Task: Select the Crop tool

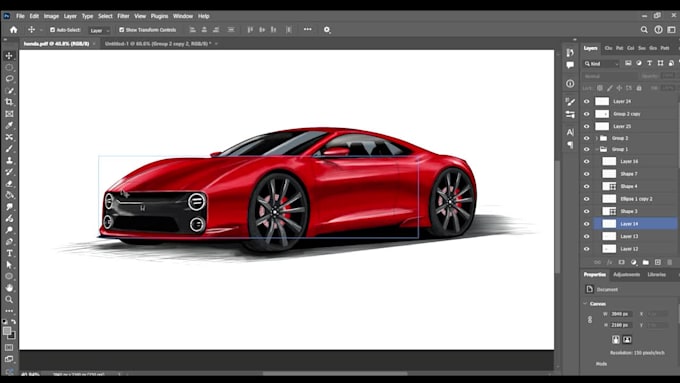Action: coord(9,102)
